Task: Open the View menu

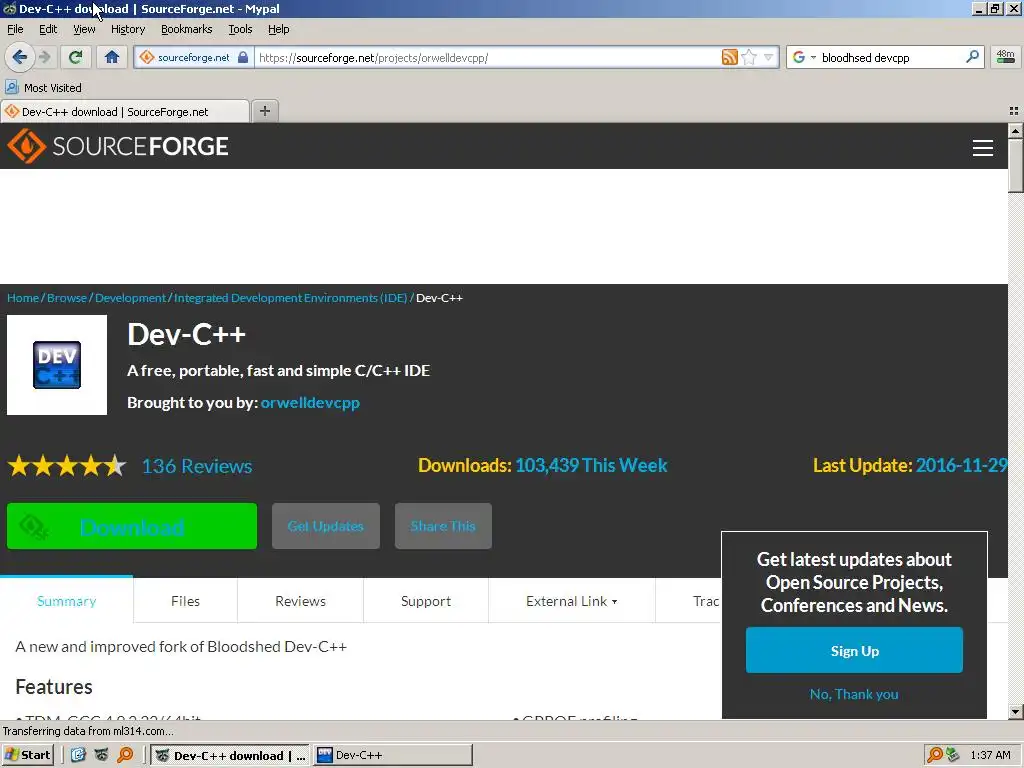Action: click(84, 29)
